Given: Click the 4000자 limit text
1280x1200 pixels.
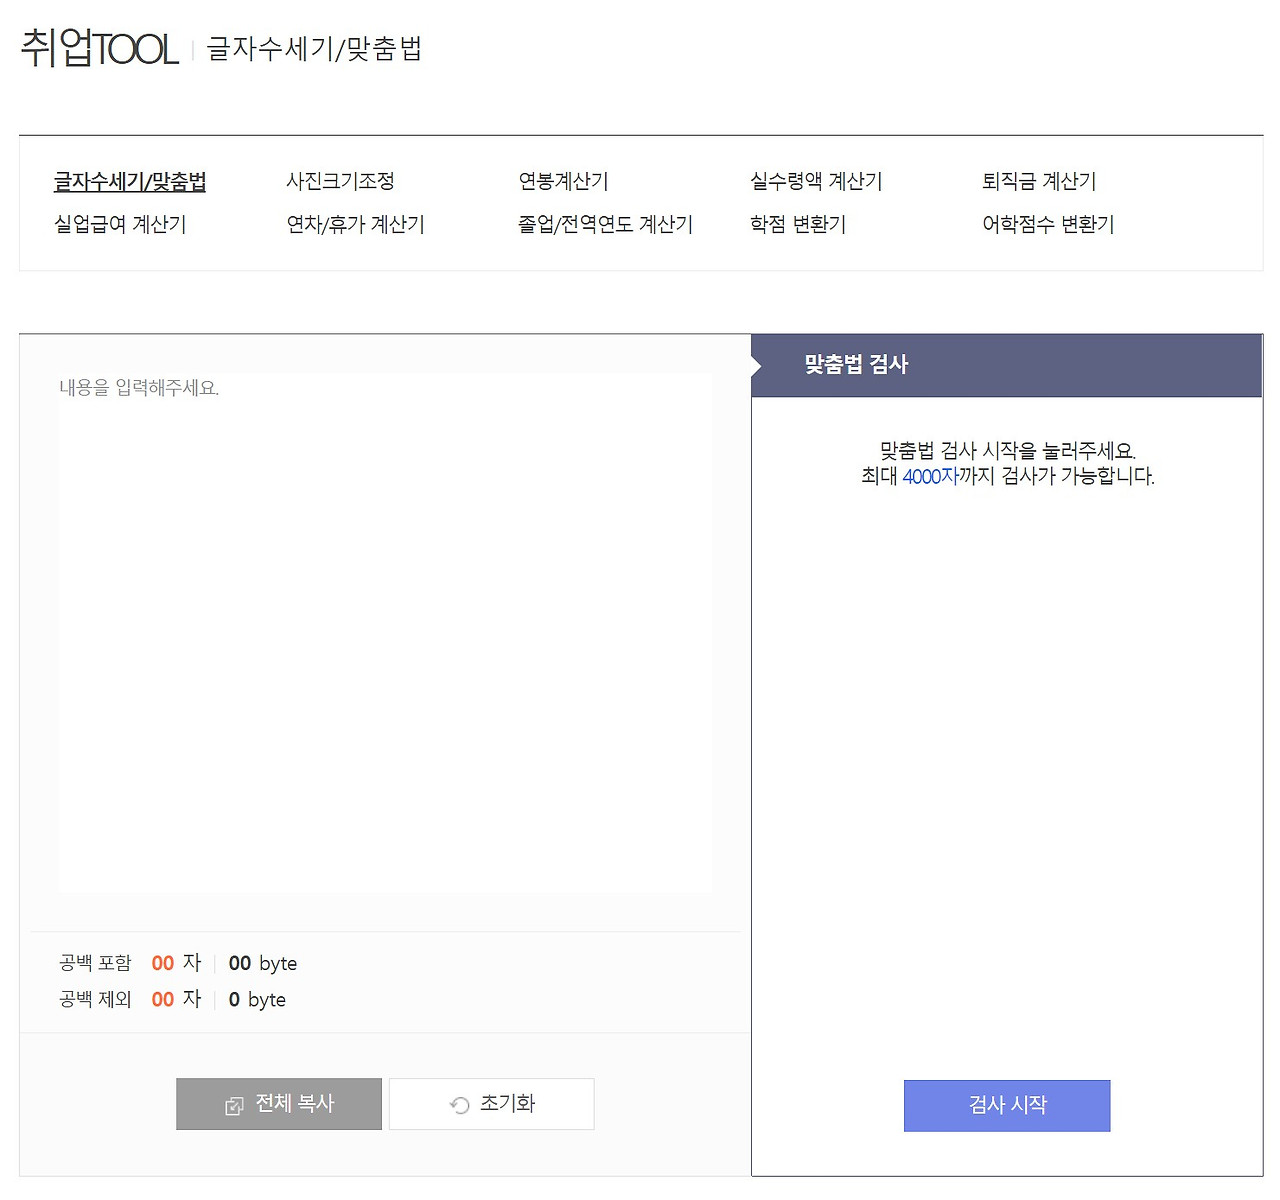Looking at the screenshot, I should click(930, 477).
